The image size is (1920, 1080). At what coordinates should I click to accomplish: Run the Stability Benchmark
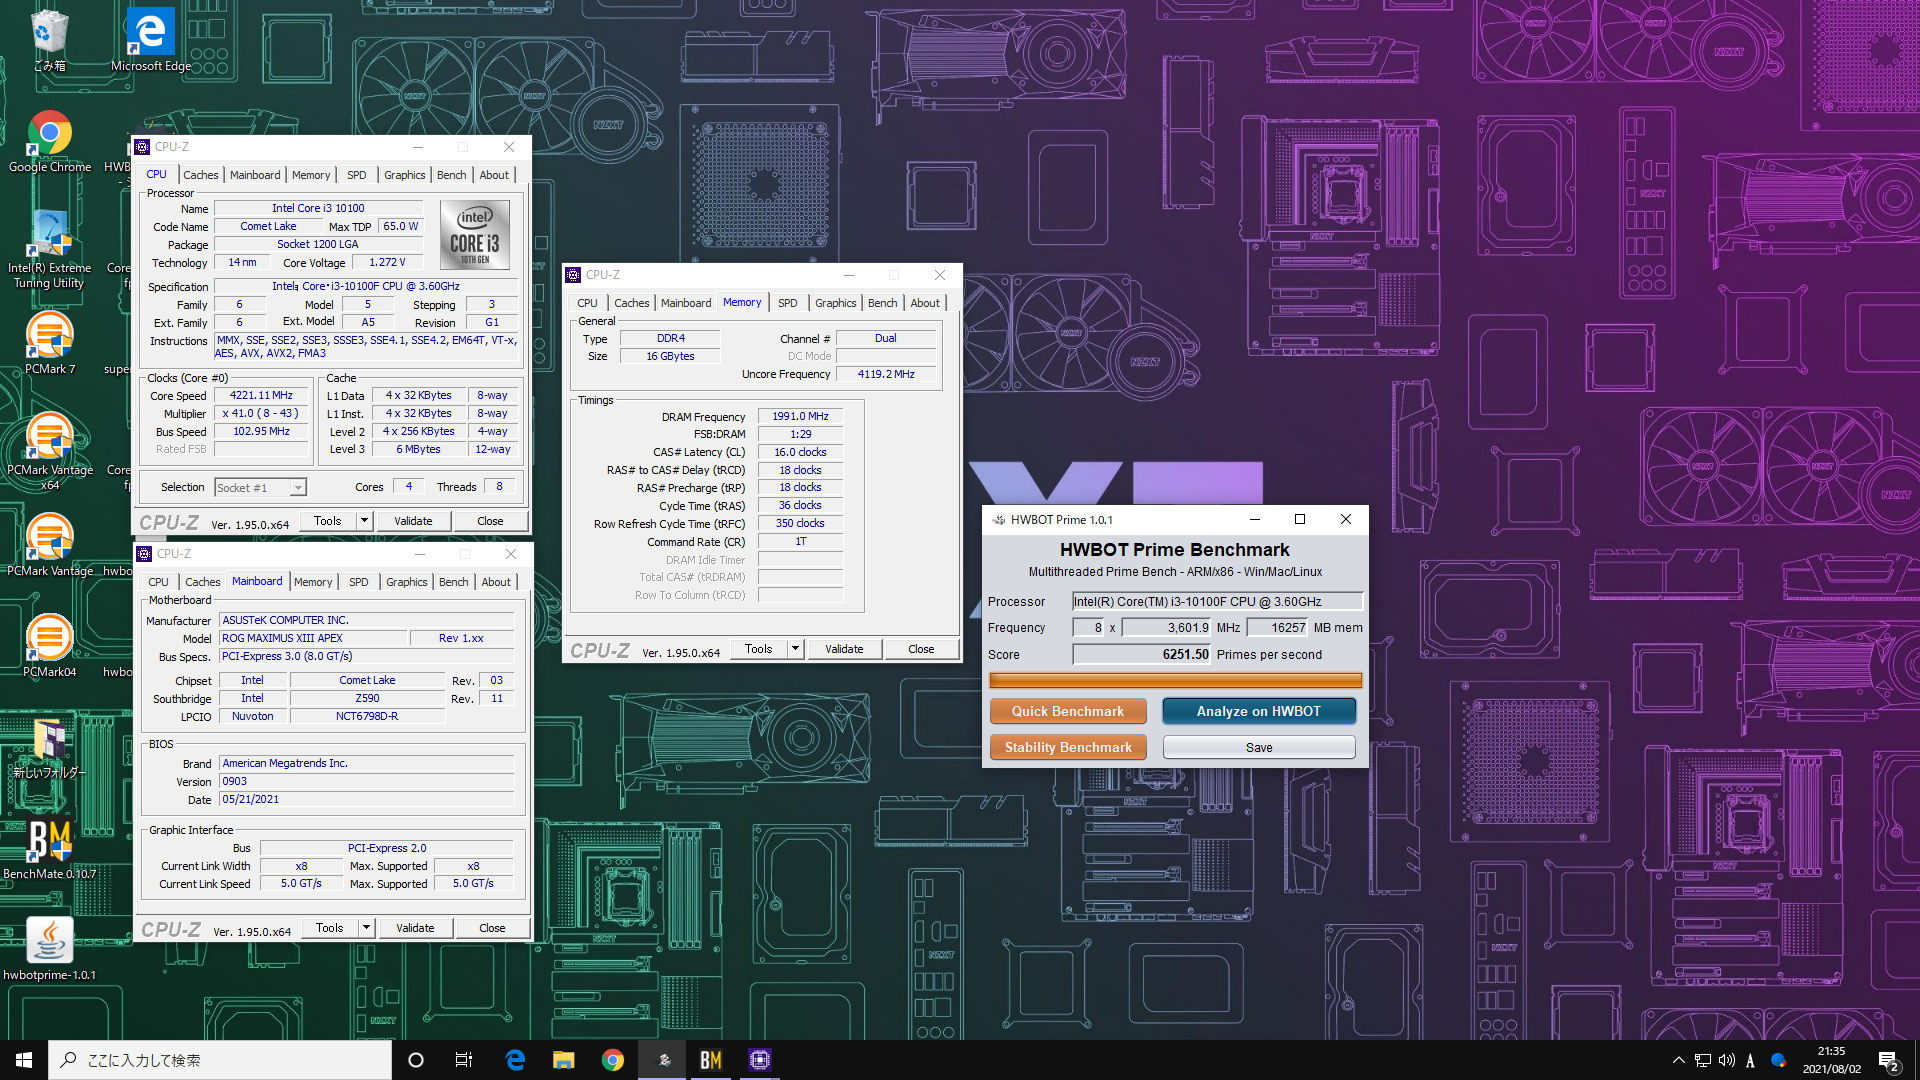1068,747
